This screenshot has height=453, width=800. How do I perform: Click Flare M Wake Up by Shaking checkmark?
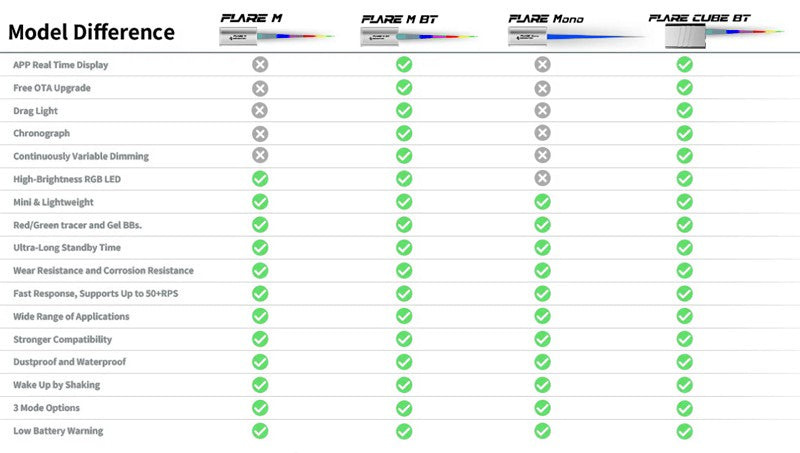[260, 385]
